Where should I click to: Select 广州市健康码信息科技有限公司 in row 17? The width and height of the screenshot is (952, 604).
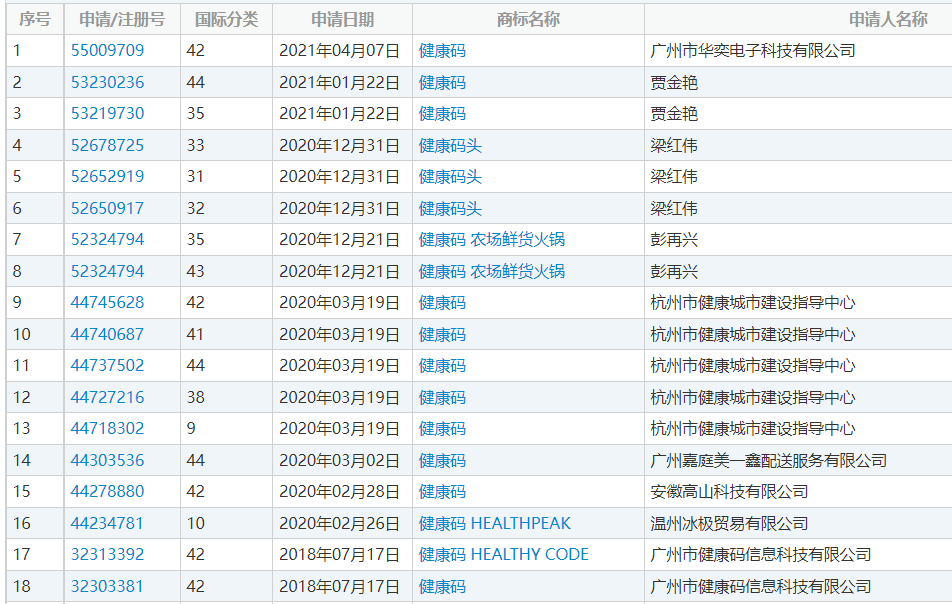pos(761,554)
